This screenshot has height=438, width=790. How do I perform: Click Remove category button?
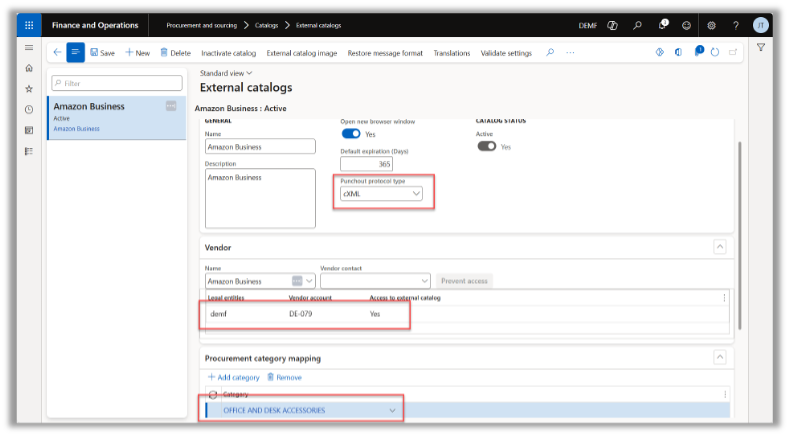pos(284,378)
